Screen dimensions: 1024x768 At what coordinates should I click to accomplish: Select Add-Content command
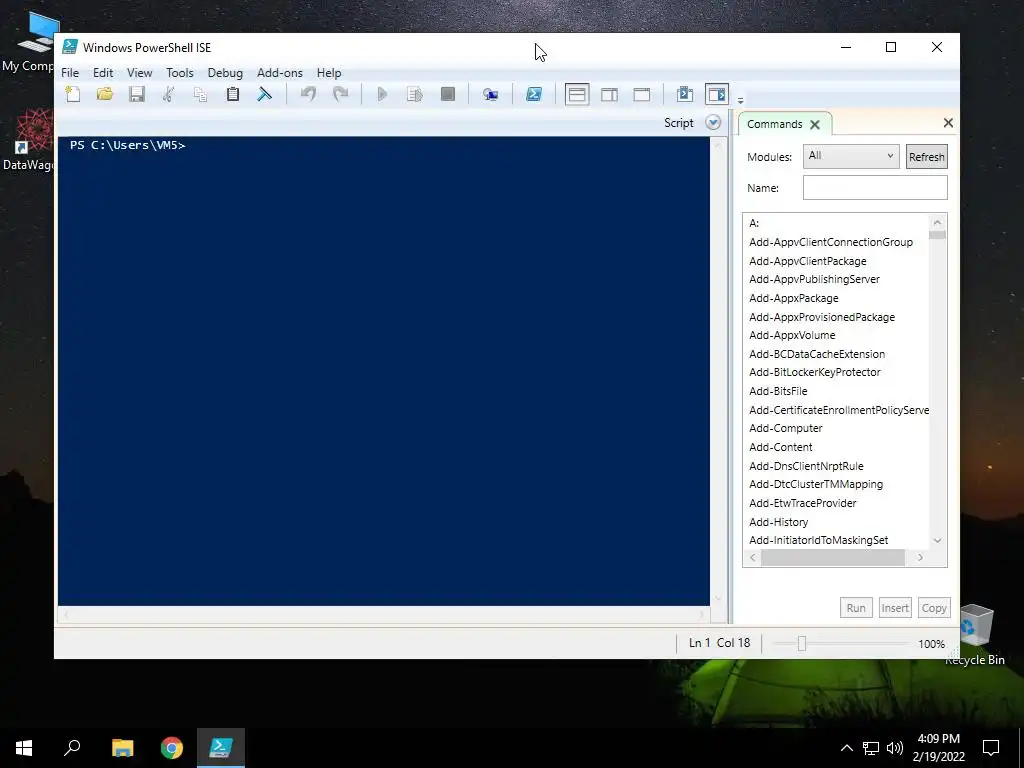pyautogui.click(x=780, y=447)
